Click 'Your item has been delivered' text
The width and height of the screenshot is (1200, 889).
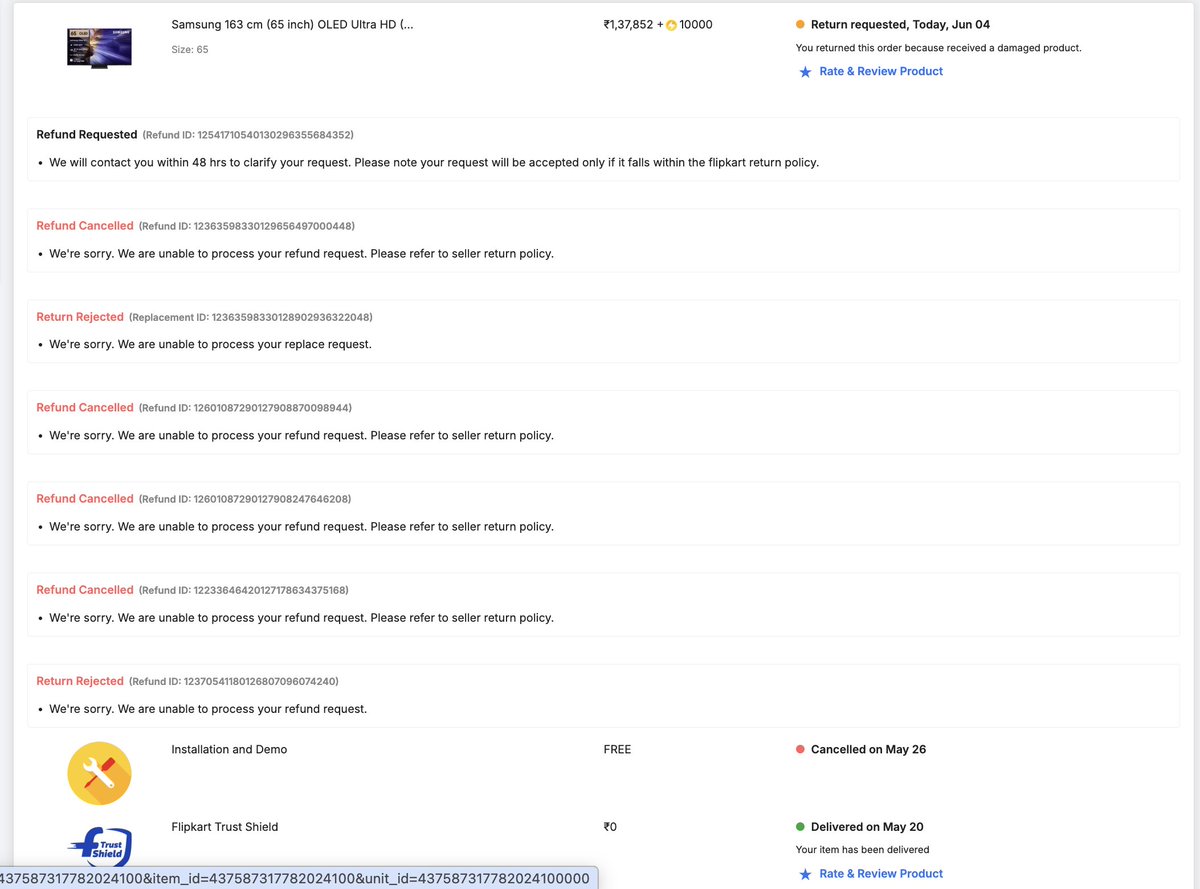point(862,850)
